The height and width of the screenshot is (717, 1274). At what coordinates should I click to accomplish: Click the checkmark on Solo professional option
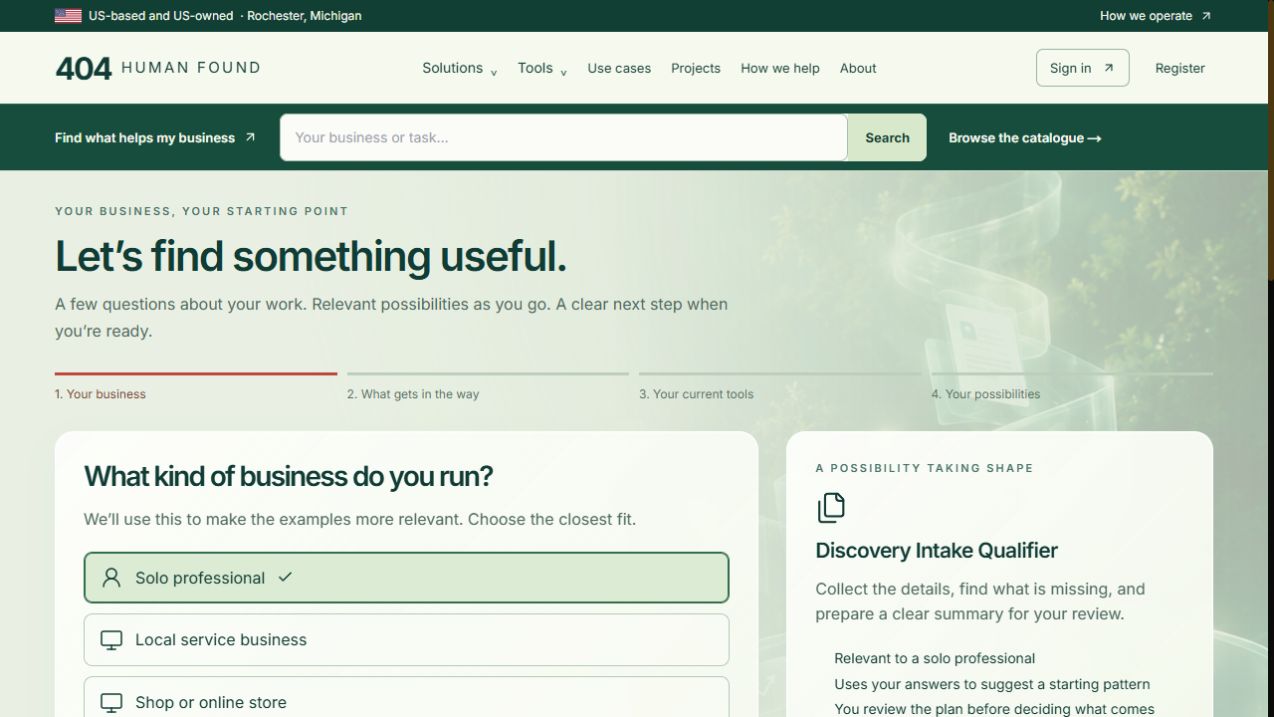[x=285, y=577]
